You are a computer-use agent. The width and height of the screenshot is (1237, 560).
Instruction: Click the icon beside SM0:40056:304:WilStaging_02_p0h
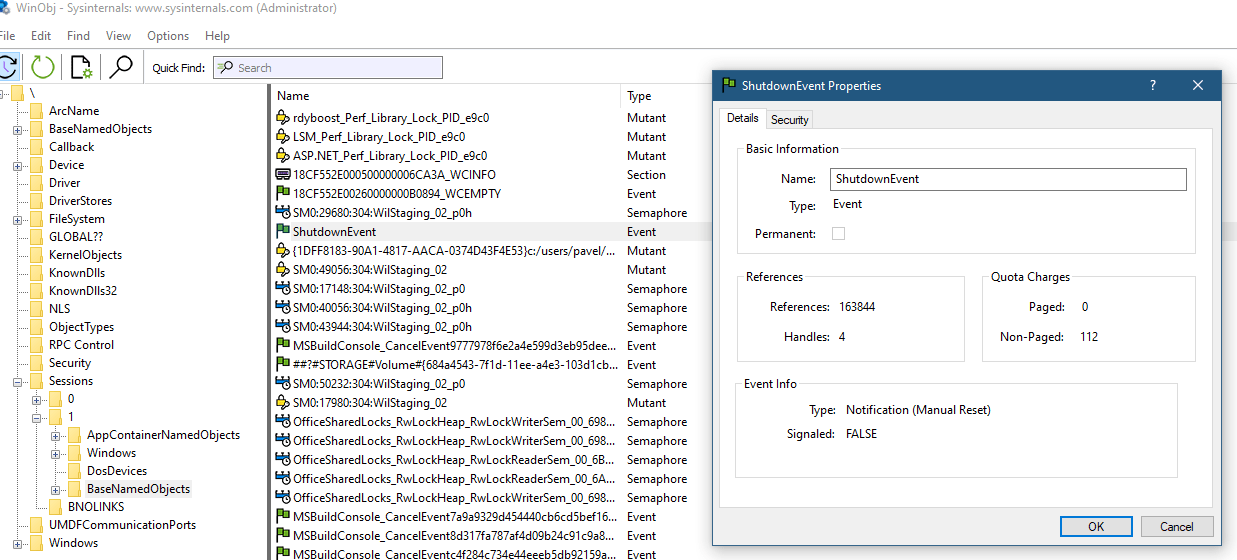283,308
